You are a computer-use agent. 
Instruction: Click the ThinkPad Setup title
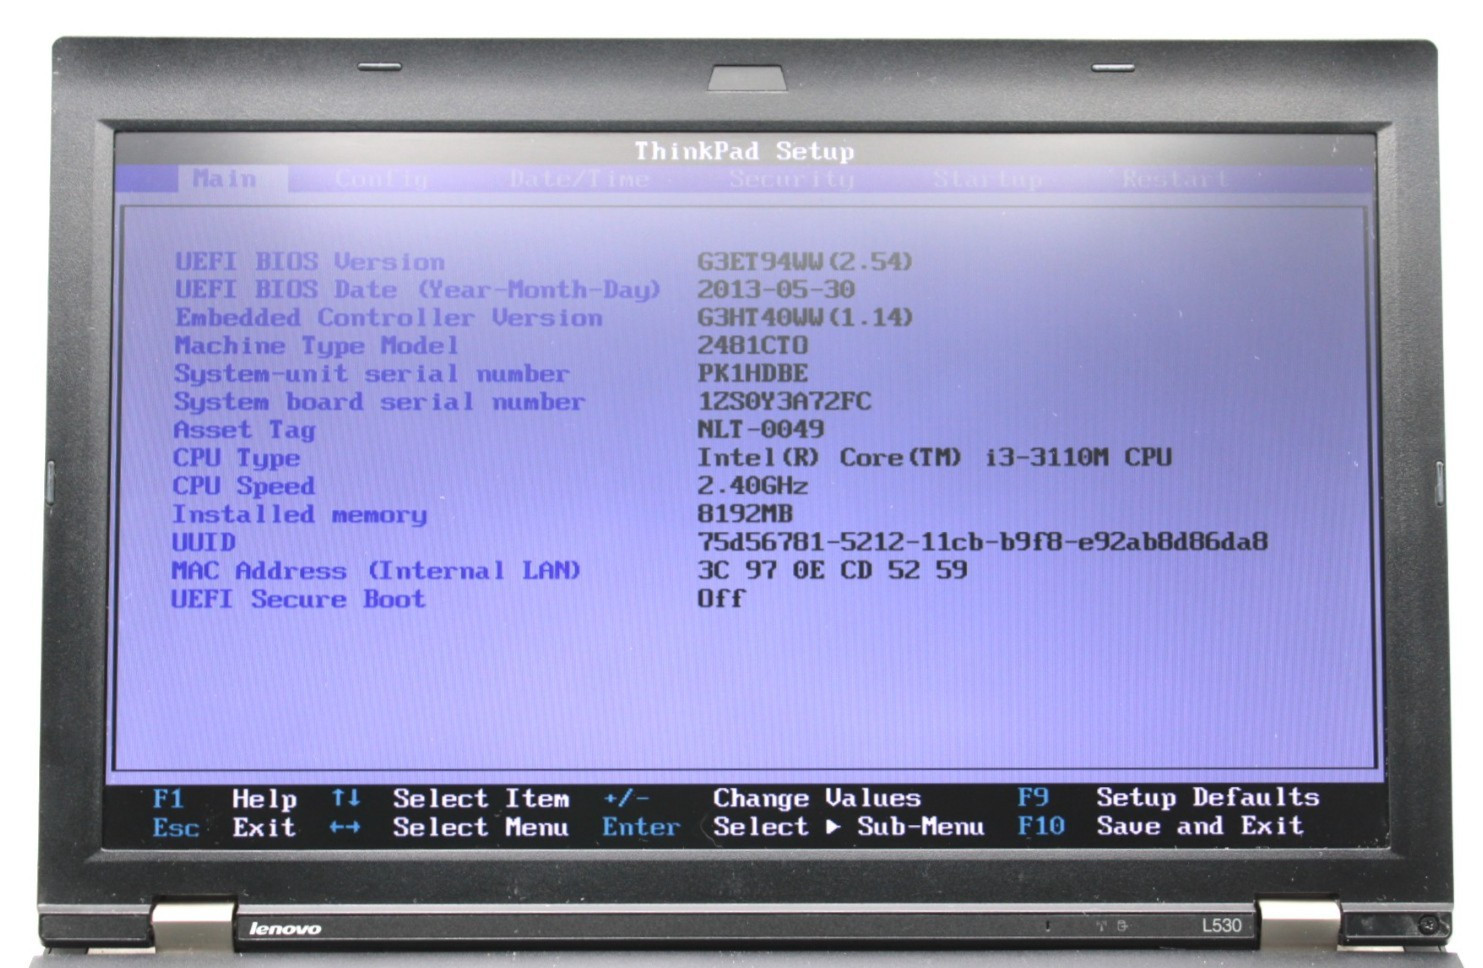tap(744, 151)
